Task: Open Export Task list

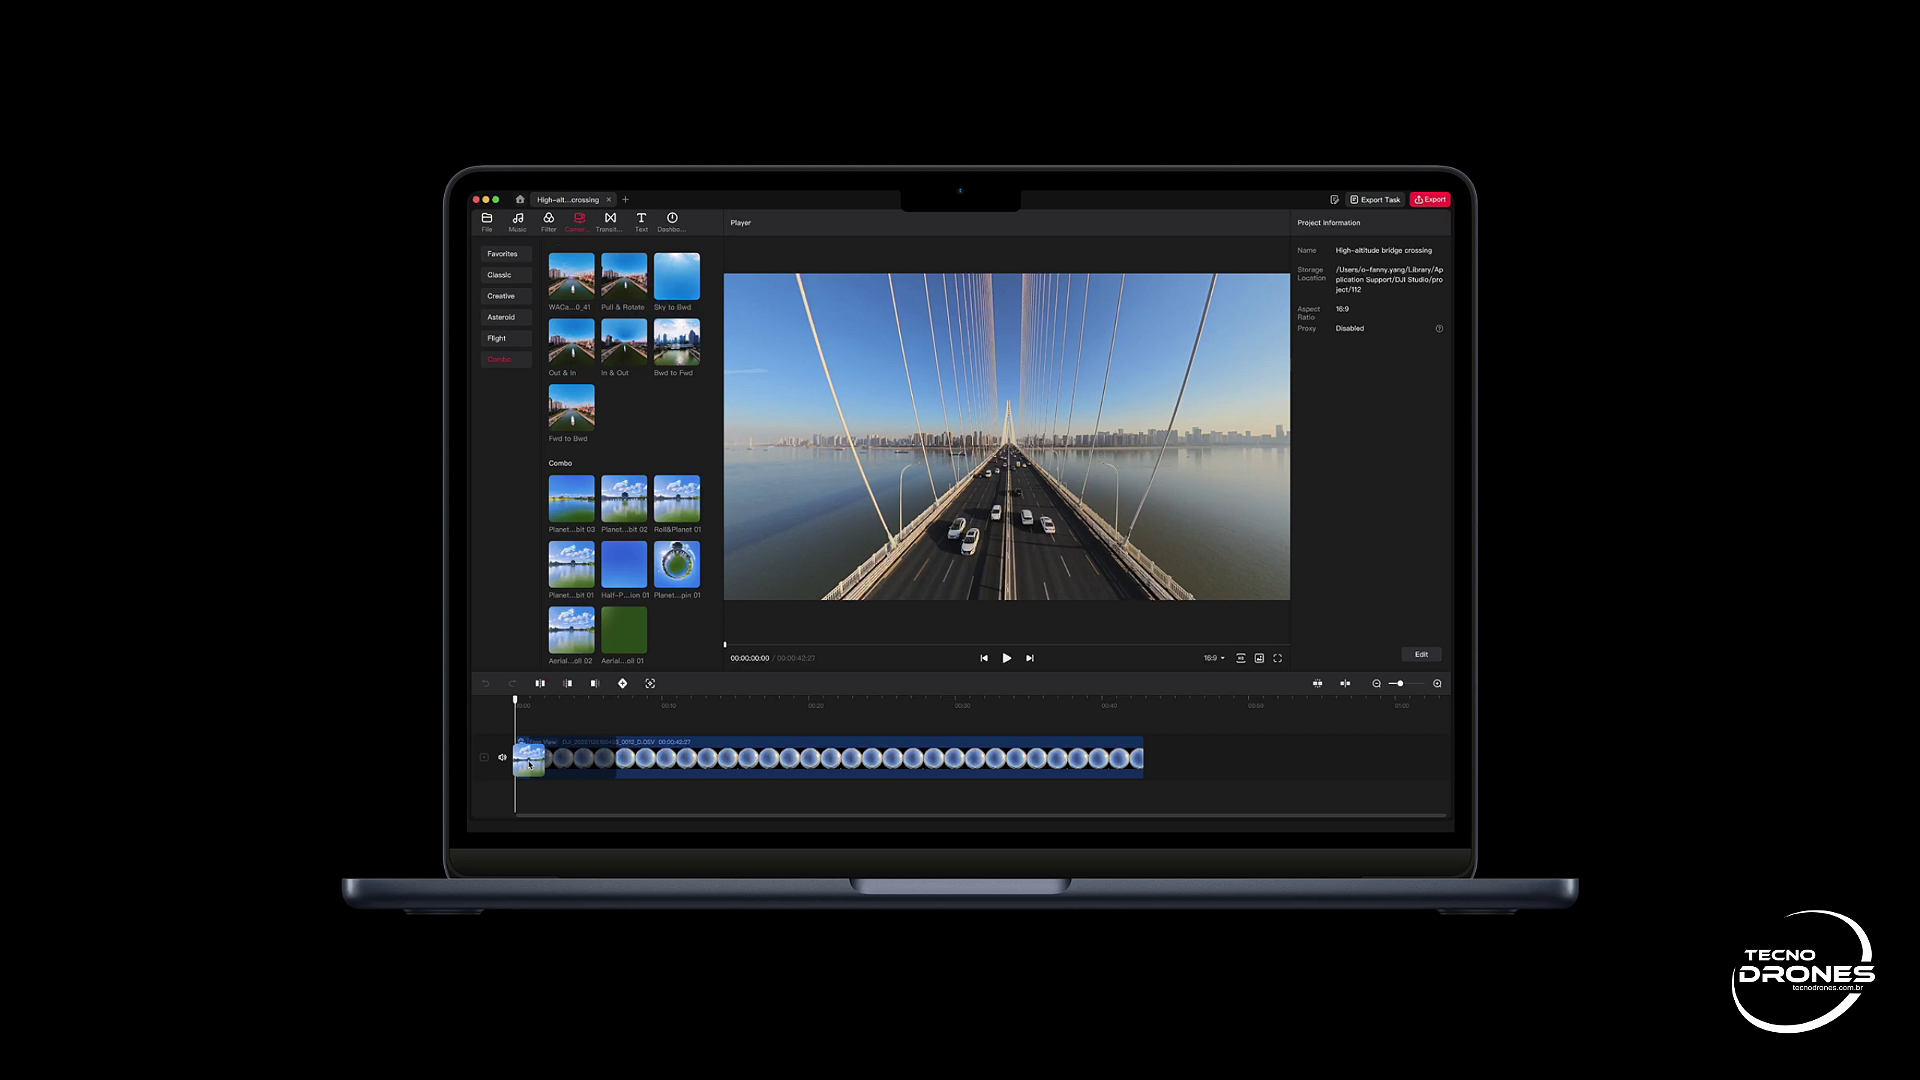Action: [x=1375, y=200]
